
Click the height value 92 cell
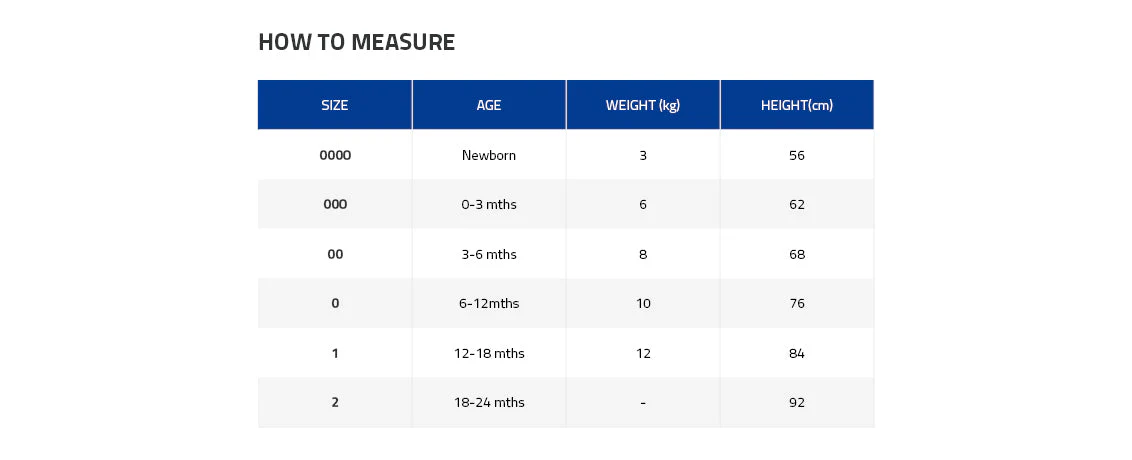click(x=797, y=402)
